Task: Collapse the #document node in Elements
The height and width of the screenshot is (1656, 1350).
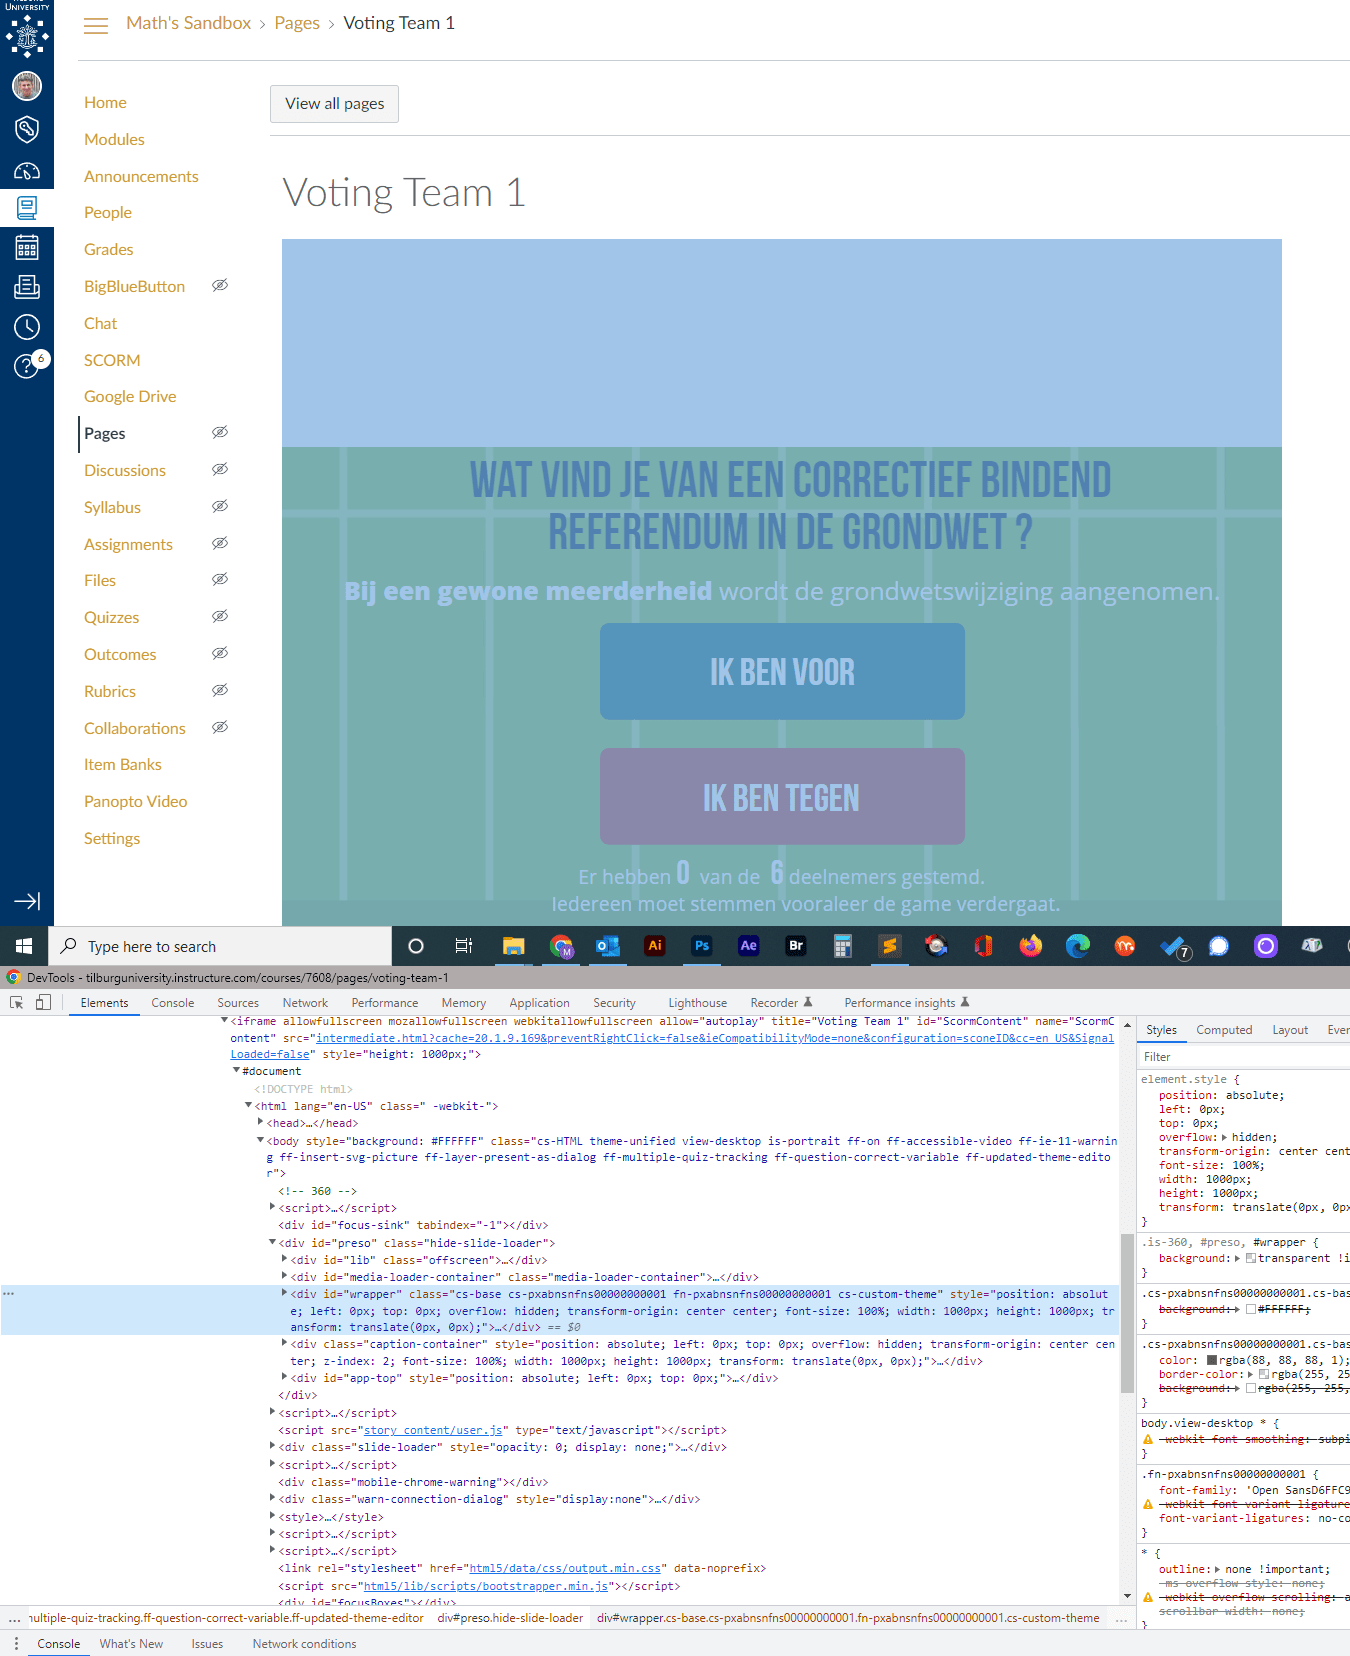Action: pos(236,1071)
